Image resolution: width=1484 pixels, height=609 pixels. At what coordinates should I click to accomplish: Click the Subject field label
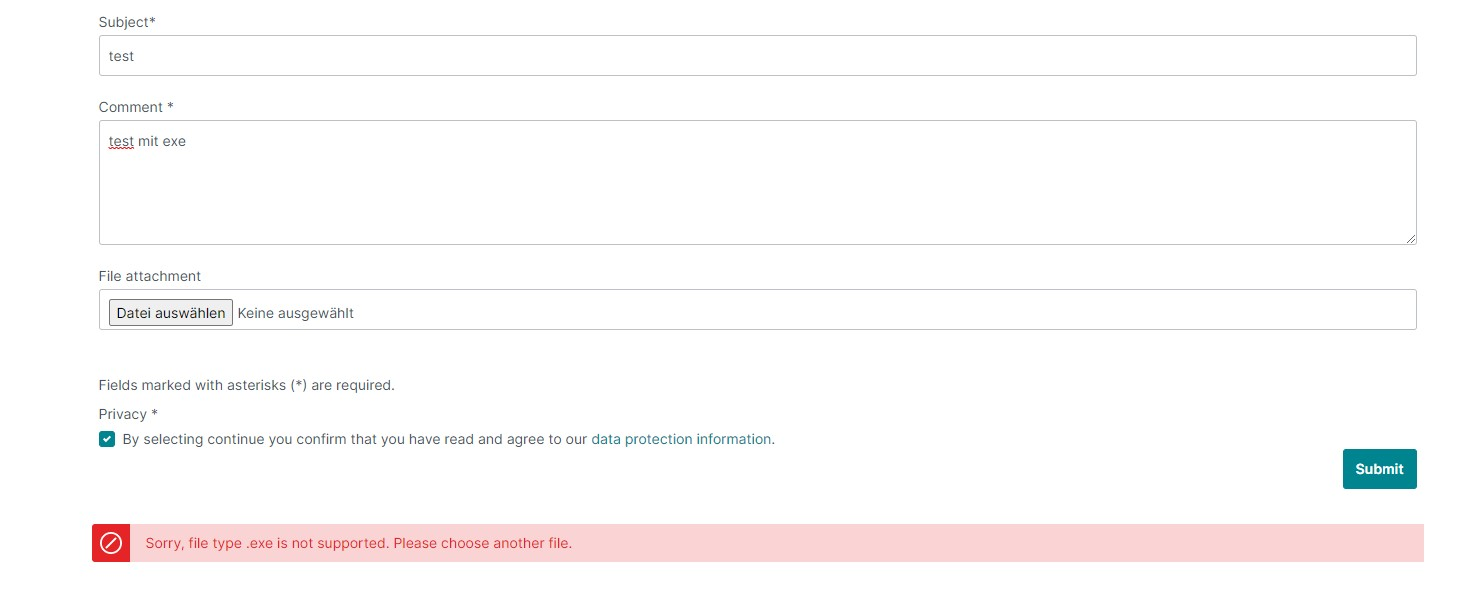click(x=126, y=21)
